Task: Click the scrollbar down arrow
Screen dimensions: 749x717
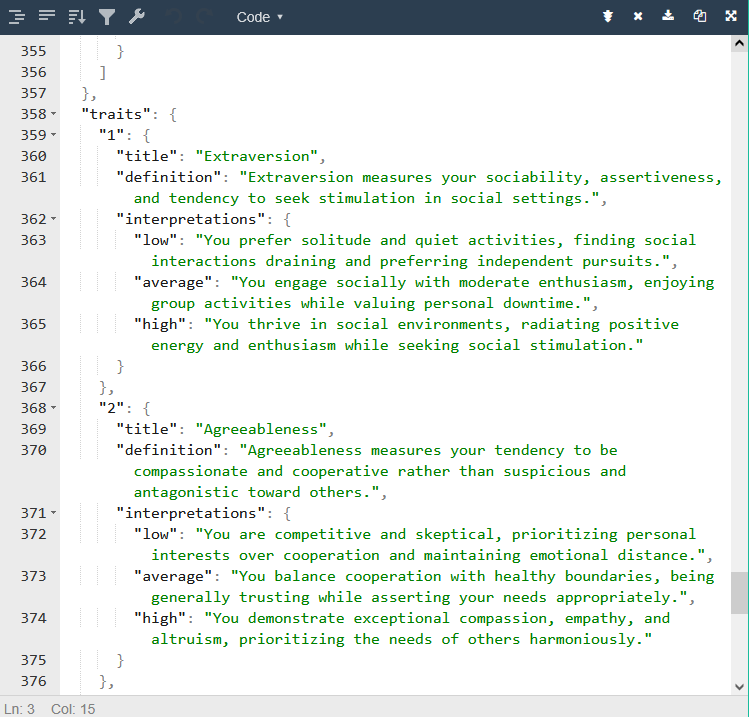Action: (x=739, y=686)
